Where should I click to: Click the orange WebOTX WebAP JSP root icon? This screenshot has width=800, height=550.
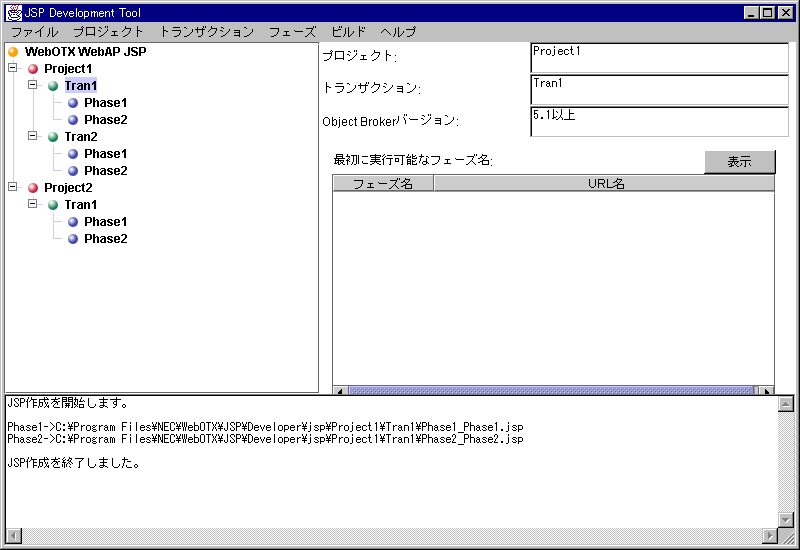(x=13, y=52)
